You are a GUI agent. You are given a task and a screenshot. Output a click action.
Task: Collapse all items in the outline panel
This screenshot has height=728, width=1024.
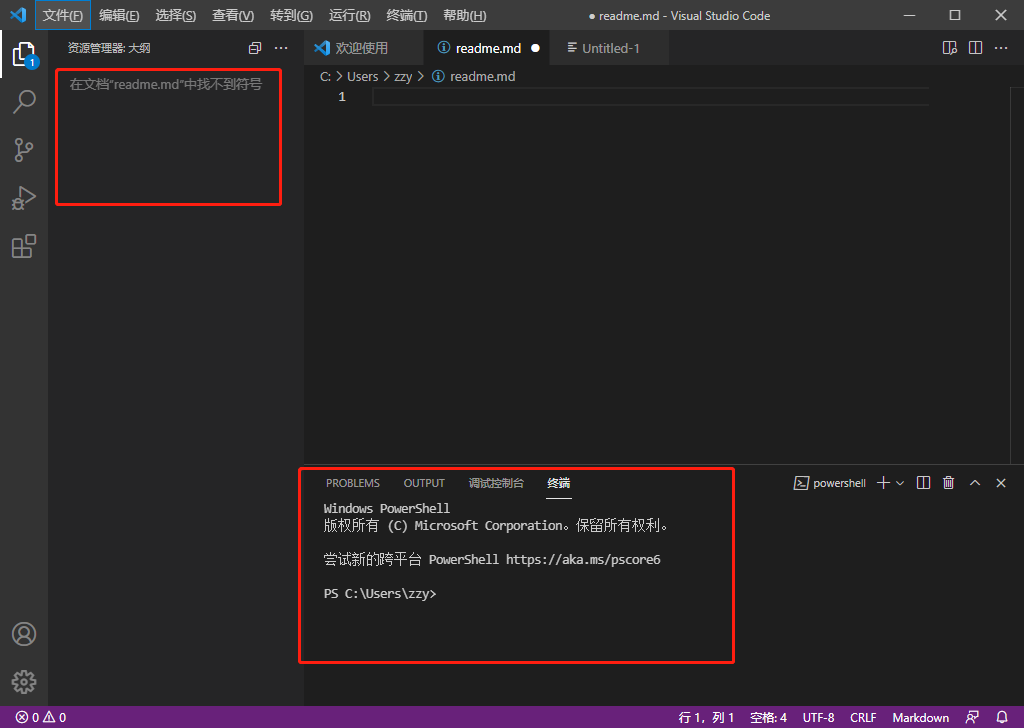pos(255,48)
